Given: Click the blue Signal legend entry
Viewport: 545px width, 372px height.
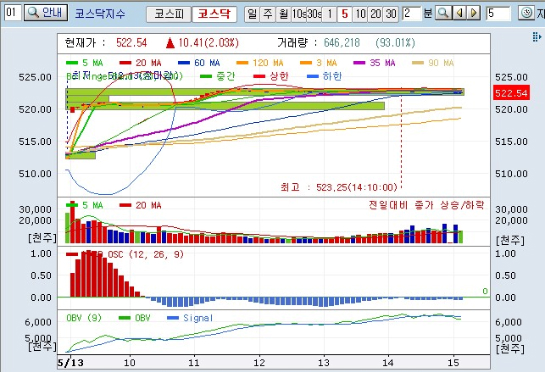Looking at the screenshot, I should [x=190, y=318].
